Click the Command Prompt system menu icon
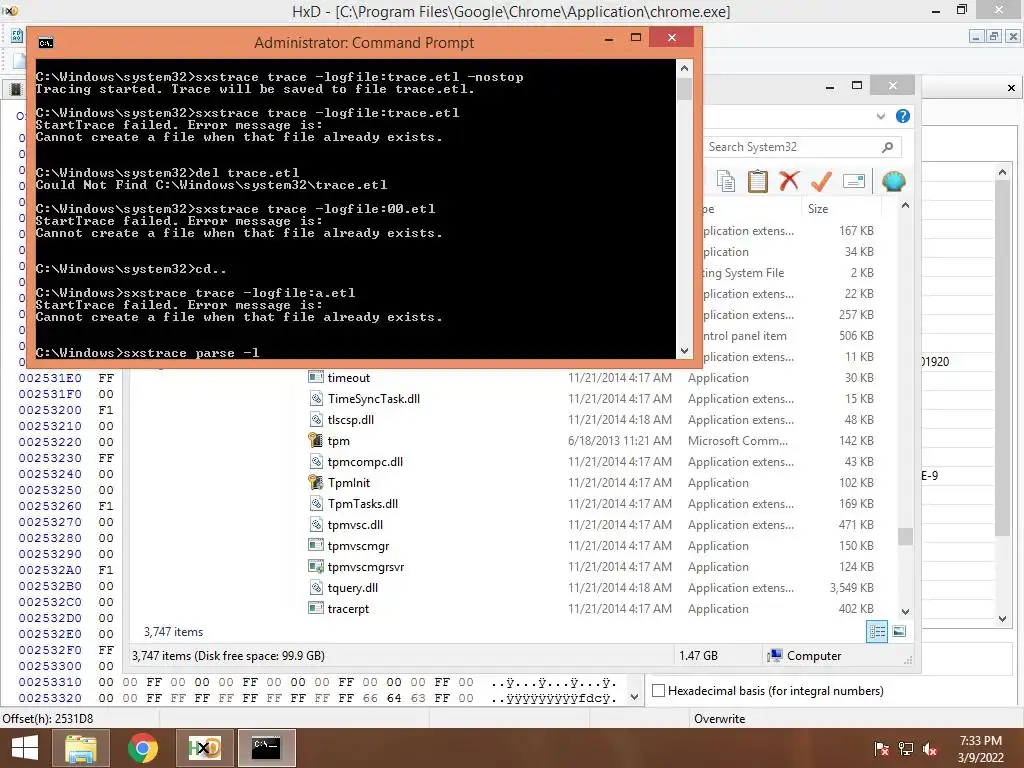The width and height of the screenshot is (1024, 768). click(x=46, y=43)
